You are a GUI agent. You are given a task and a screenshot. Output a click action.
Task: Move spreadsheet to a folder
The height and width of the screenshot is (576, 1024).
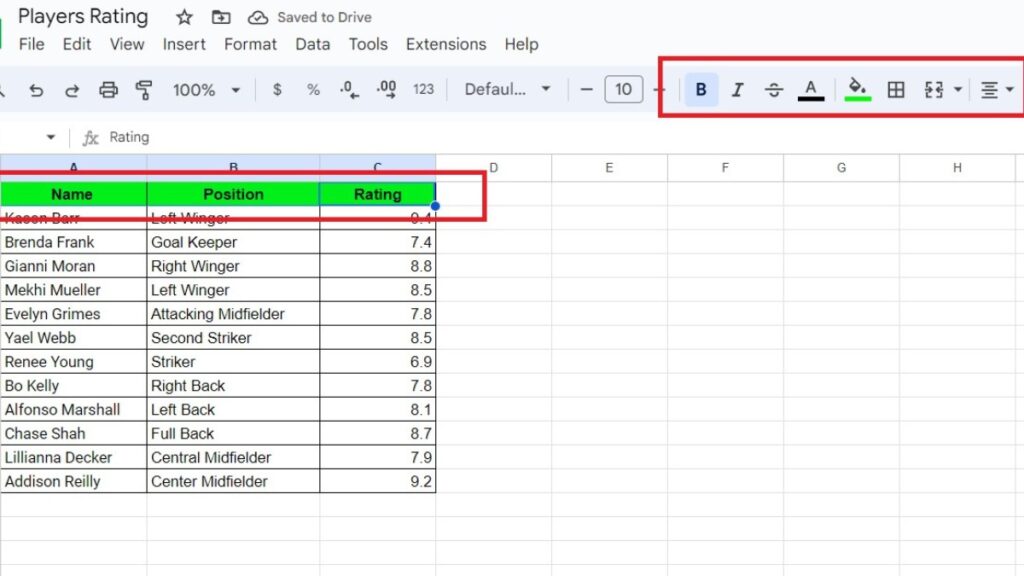point(221,16)
